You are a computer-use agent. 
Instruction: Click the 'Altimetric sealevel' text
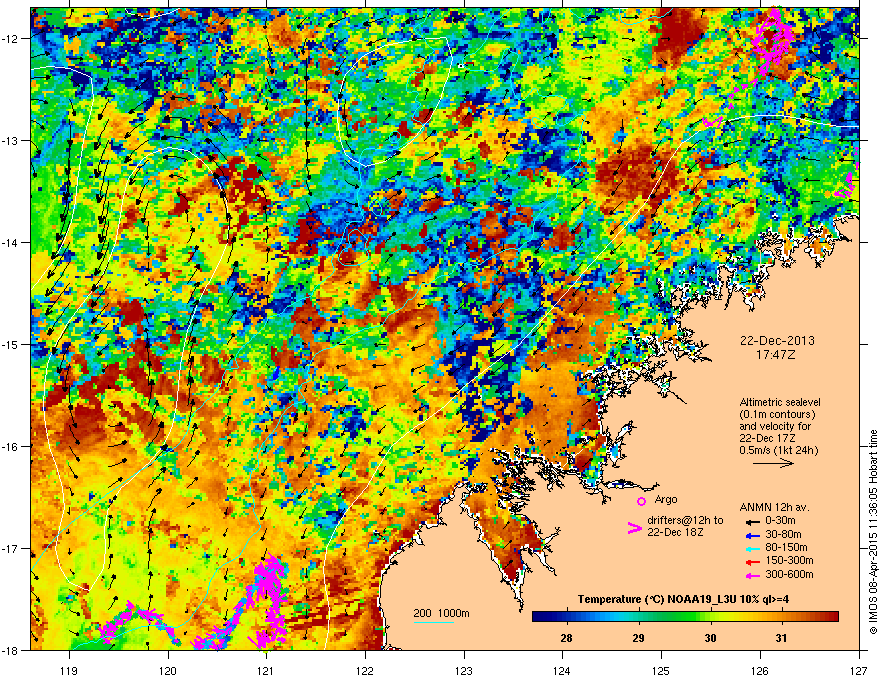pyautogui.click(x=780, y=402)
